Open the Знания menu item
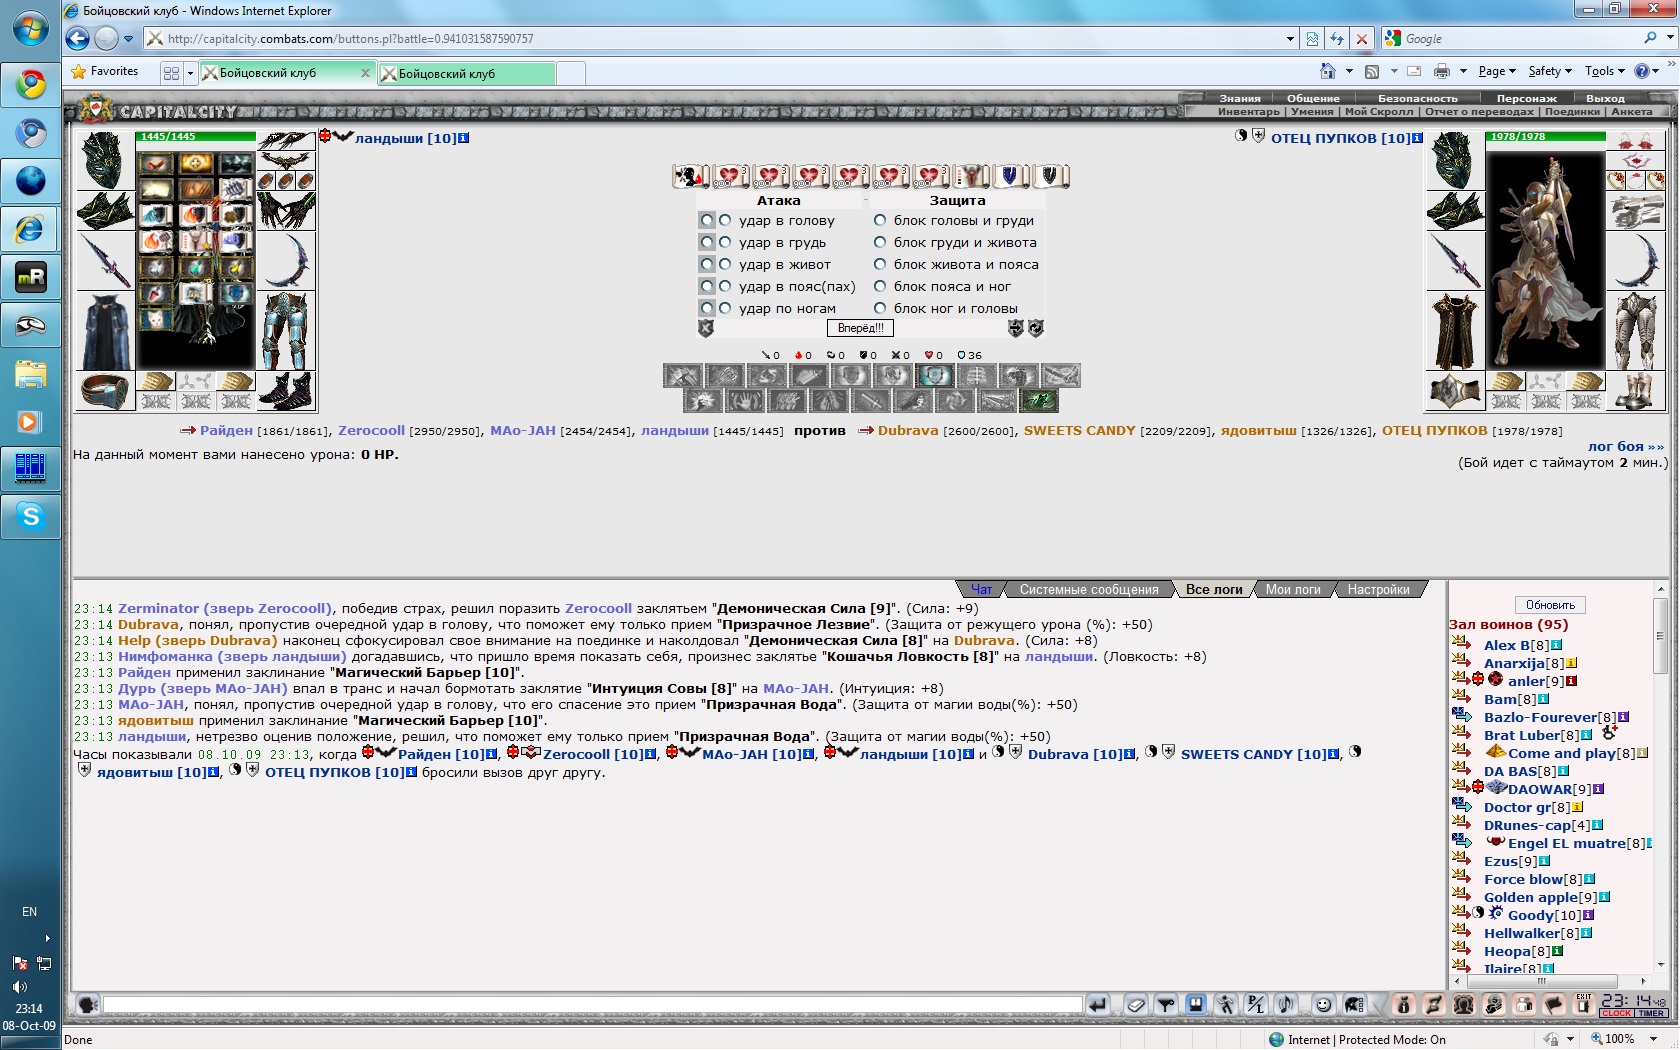 (x=1240, y=98)
